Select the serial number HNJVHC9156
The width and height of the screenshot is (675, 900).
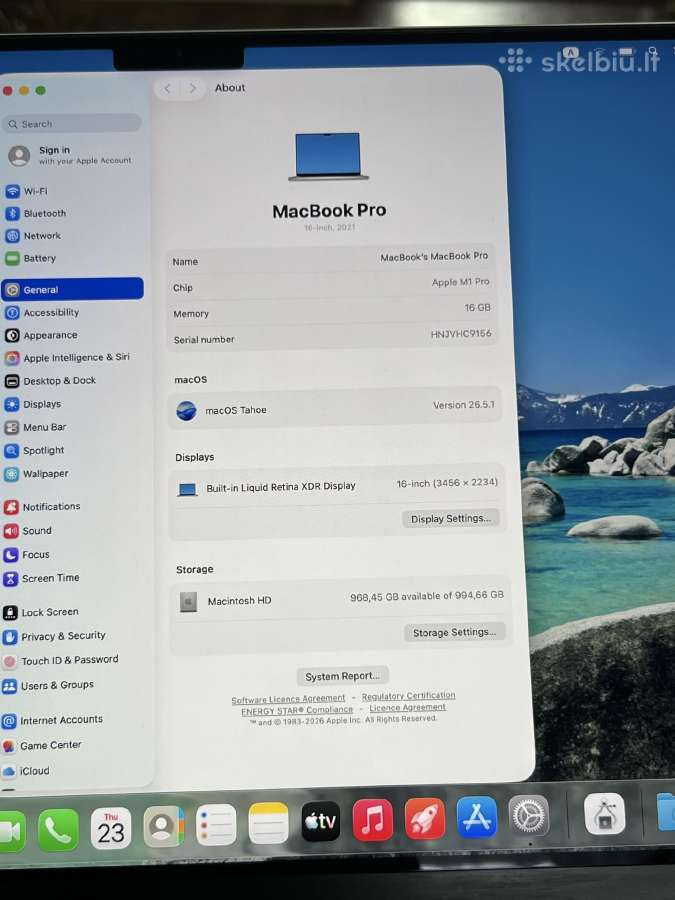click(461, 333)
